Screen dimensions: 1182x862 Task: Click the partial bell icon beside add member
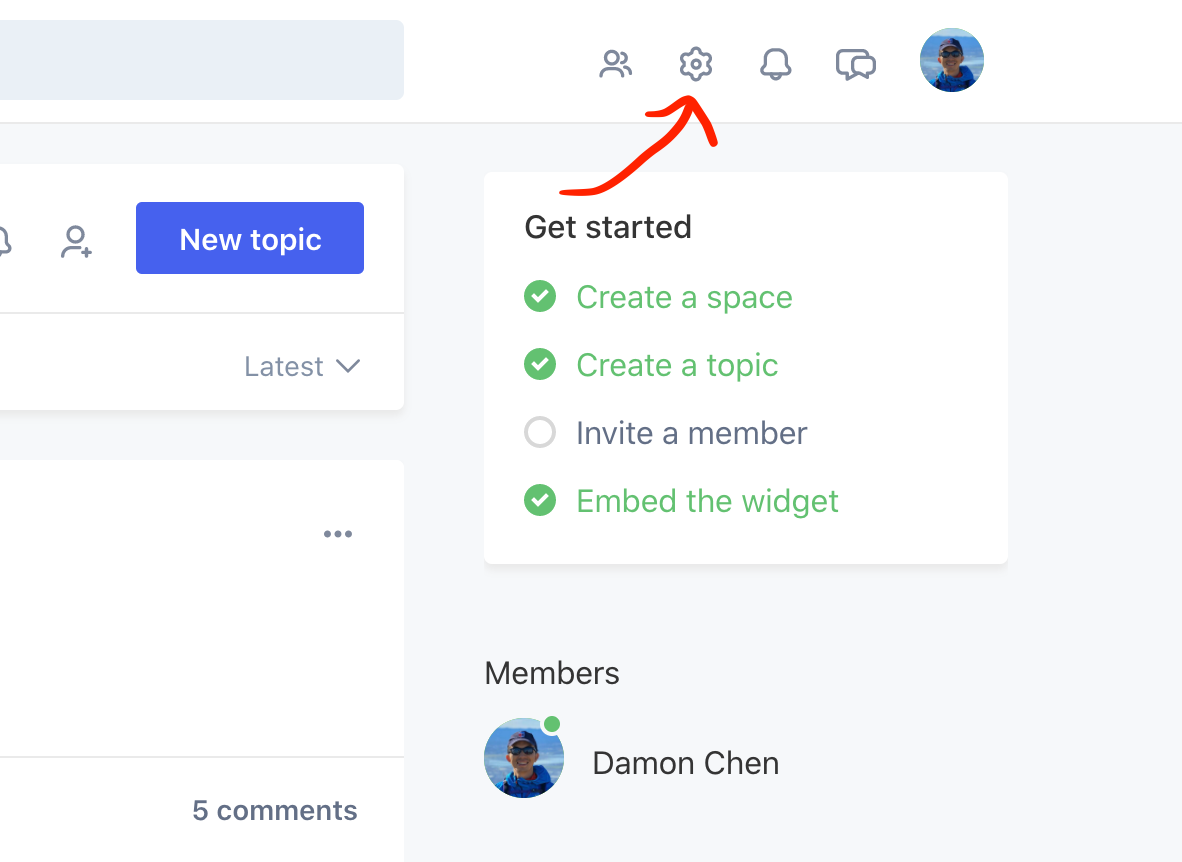(4, 241)
